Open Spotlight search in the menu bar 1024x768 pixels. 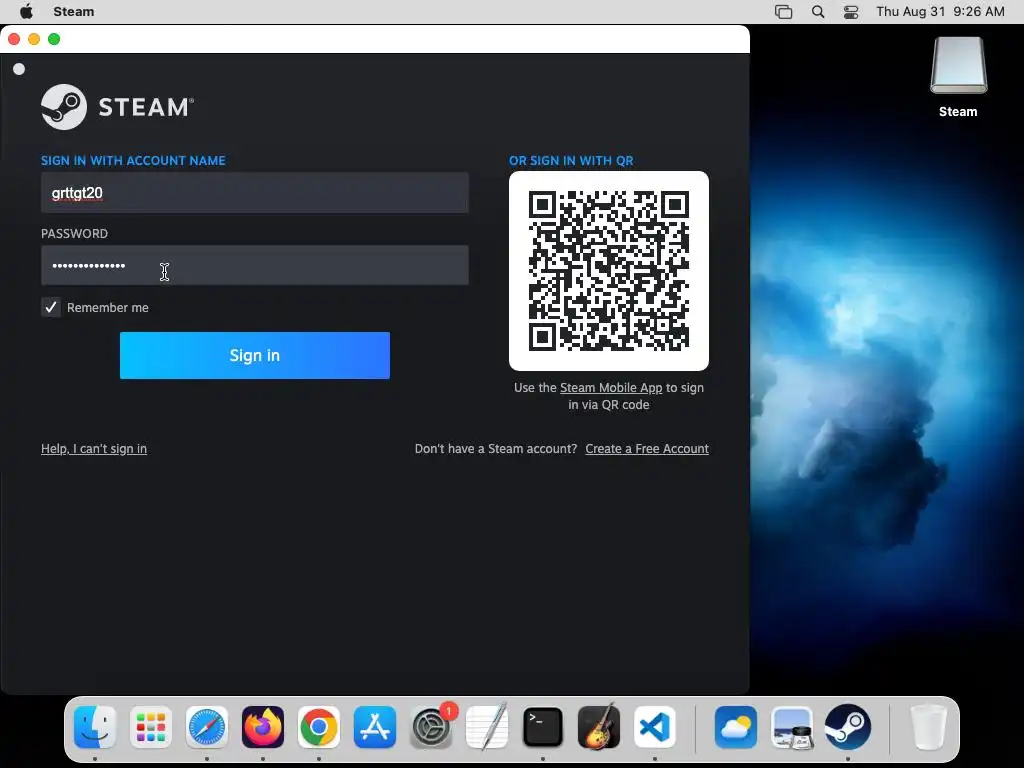[818, 12]
